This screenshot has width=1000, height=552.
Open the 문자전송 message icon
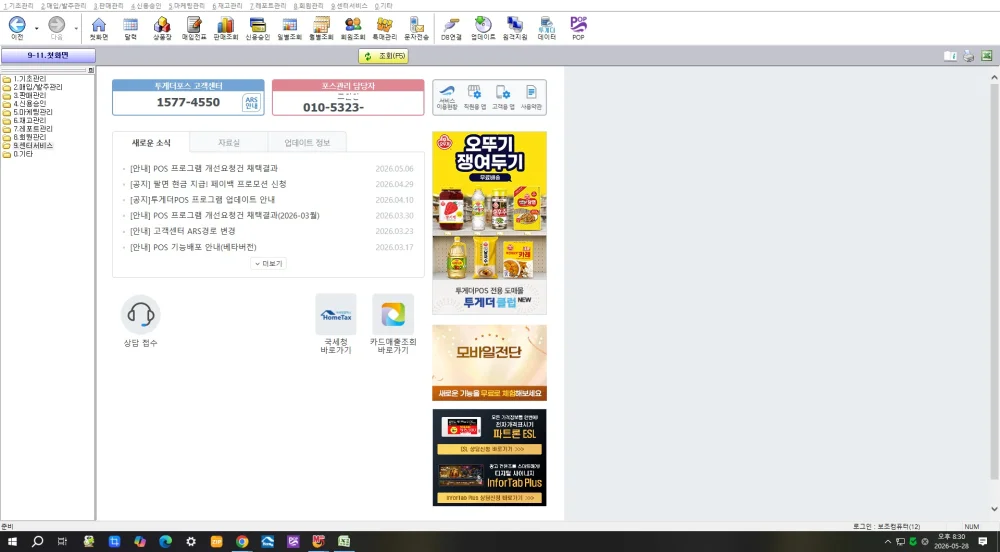pos(416,29)
